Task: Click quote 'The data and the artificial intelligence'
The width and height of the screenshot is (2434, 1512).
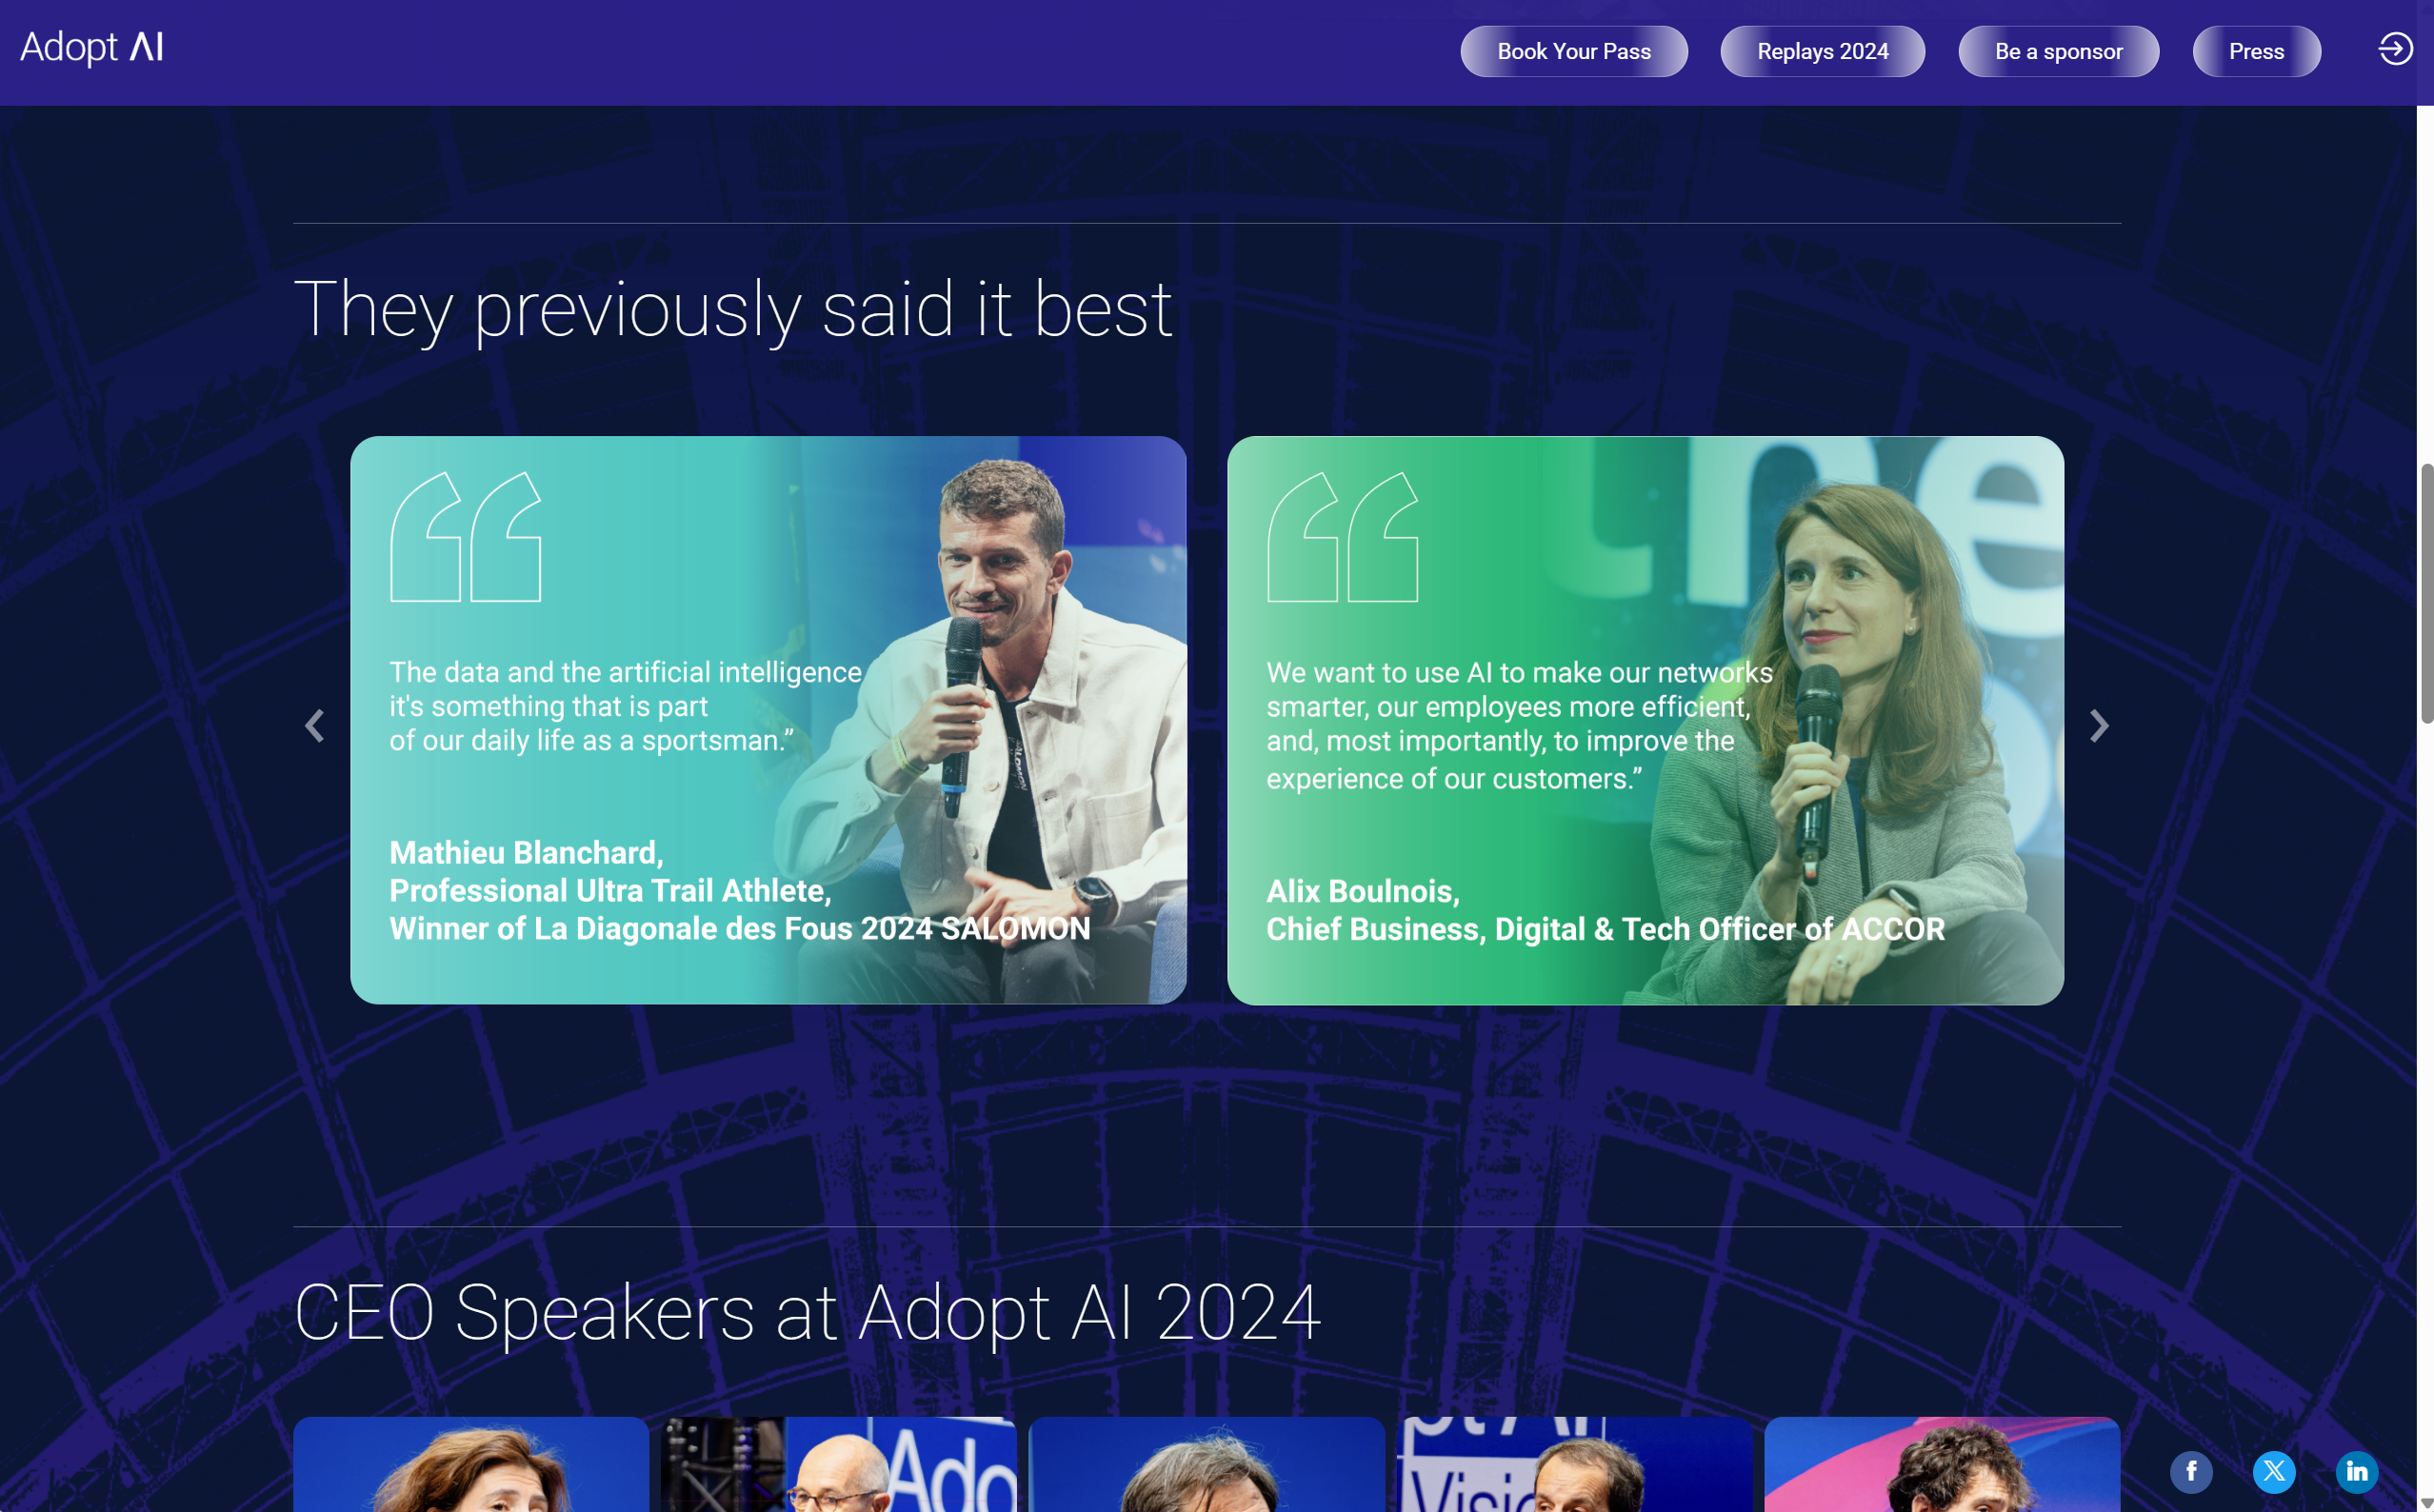Action: click(x=626, y=706)
